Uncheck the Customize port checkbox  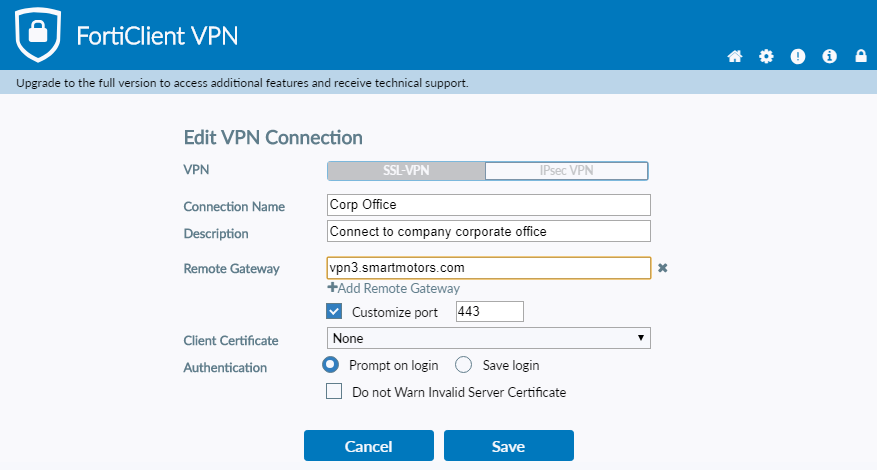click(x=335, y=312)
